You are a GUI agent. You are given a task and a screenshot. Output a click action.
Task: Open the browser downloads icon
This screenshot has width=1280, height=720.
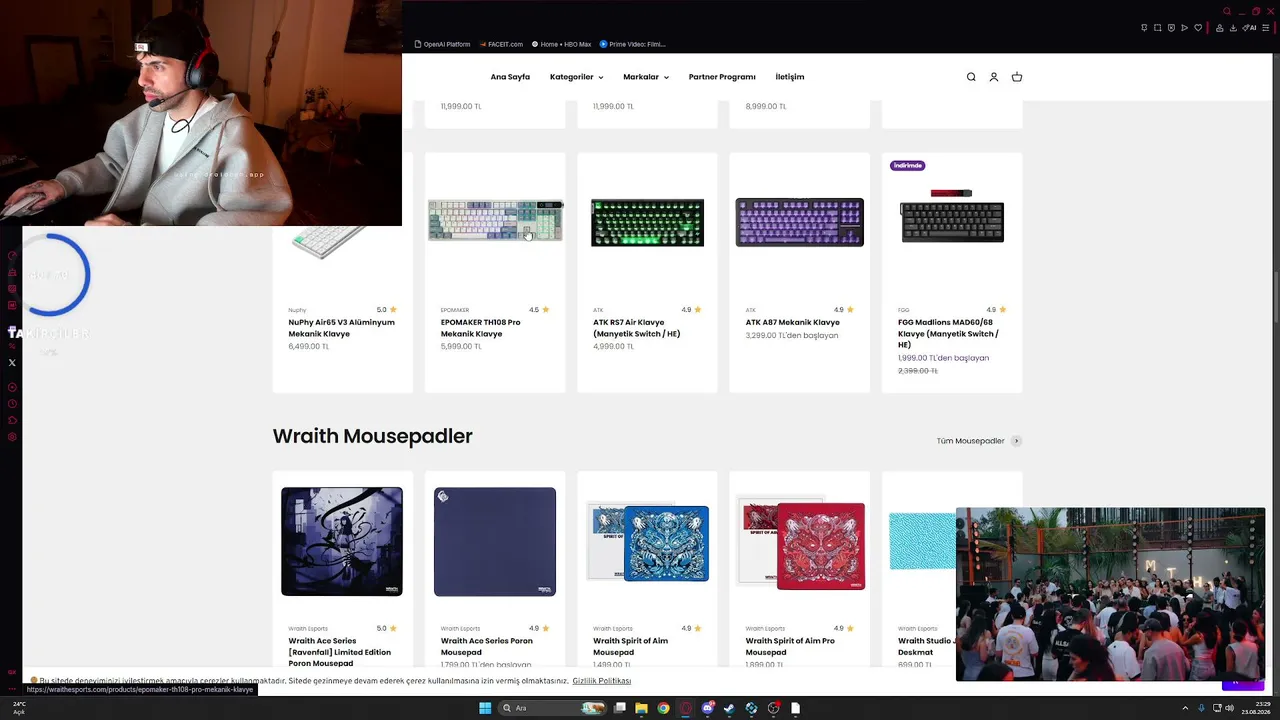(1234, 28)
